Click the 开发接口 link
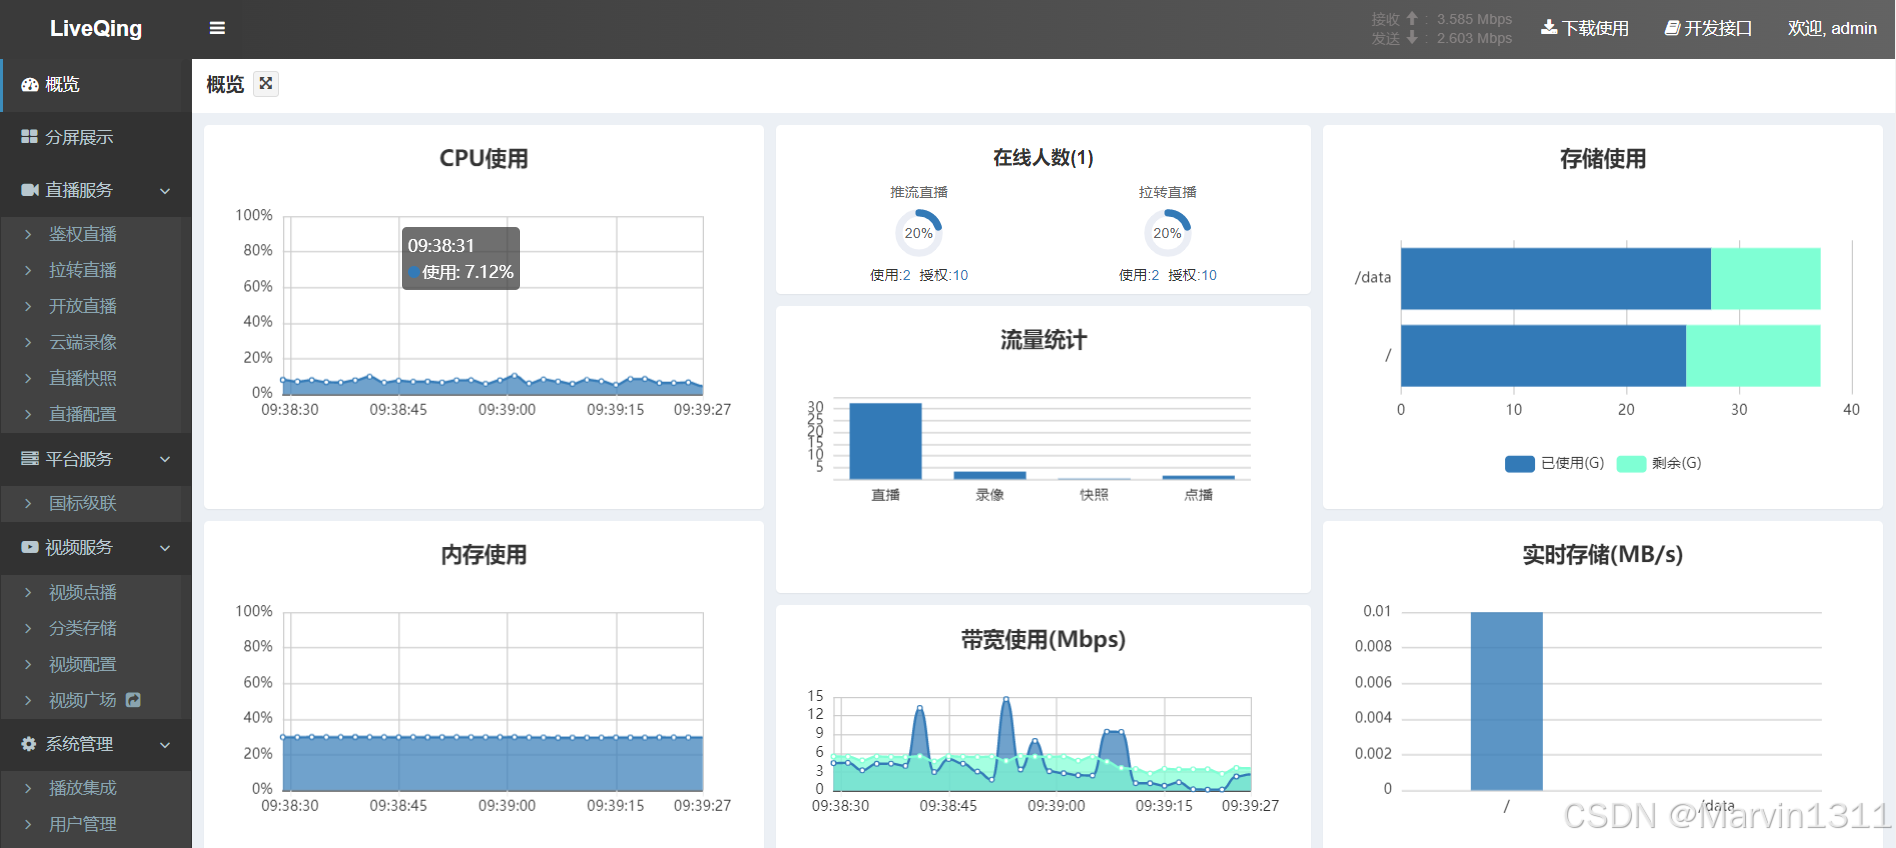Viewport: 1896px width, 848px height. pos(1708,28)
